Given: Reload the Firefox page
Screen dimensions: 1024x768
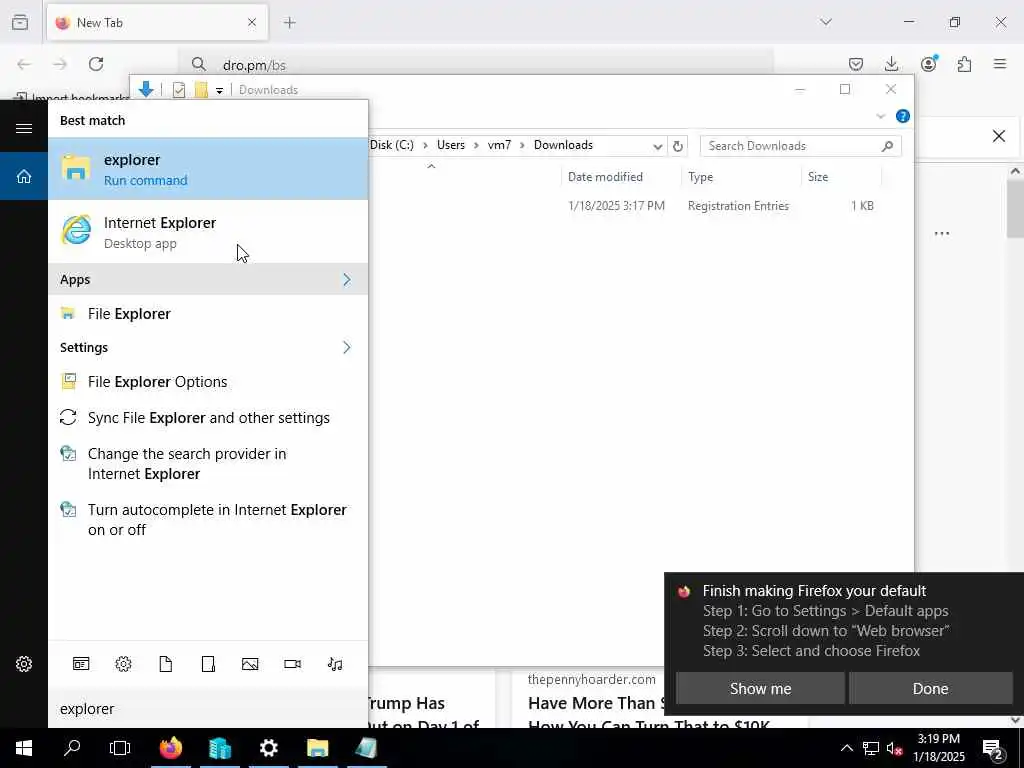Looking at the screenshot, I should [96, 64].
